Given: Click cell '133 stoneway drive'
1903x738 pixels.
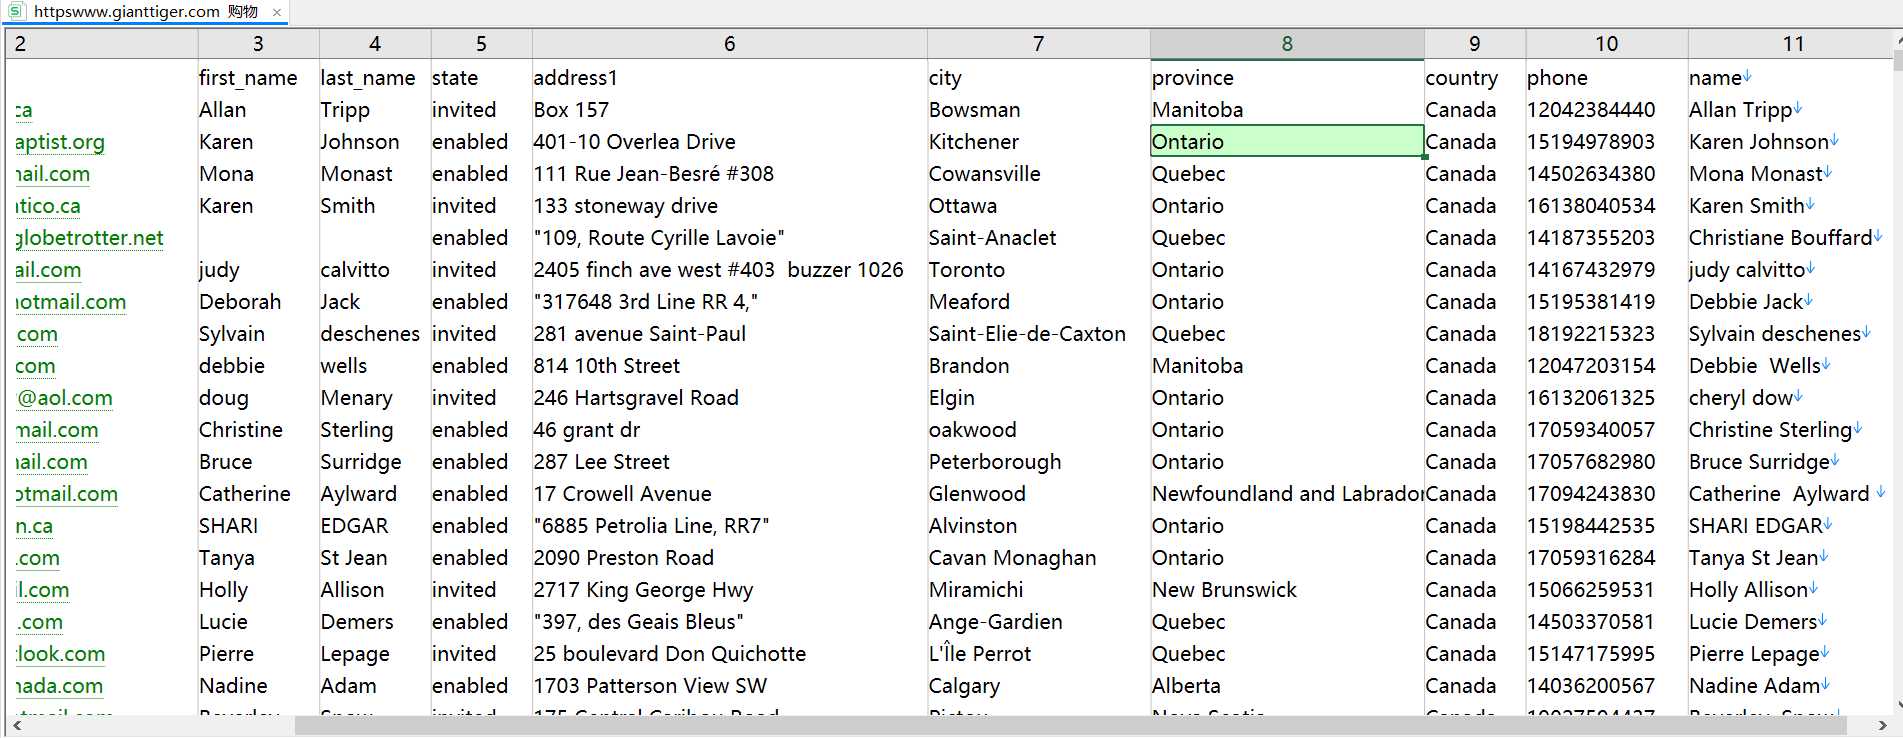Looking at the screenshot, I should tap(729, 206).
